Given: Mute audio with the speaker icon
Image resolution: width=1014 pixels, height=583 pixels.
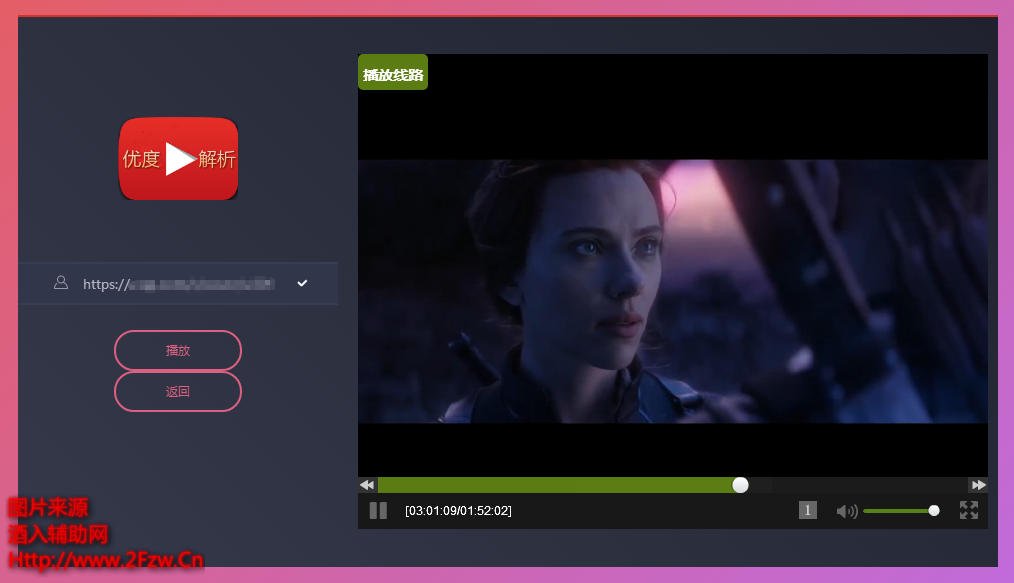Looking at the screenshot, I should point(847,511).
